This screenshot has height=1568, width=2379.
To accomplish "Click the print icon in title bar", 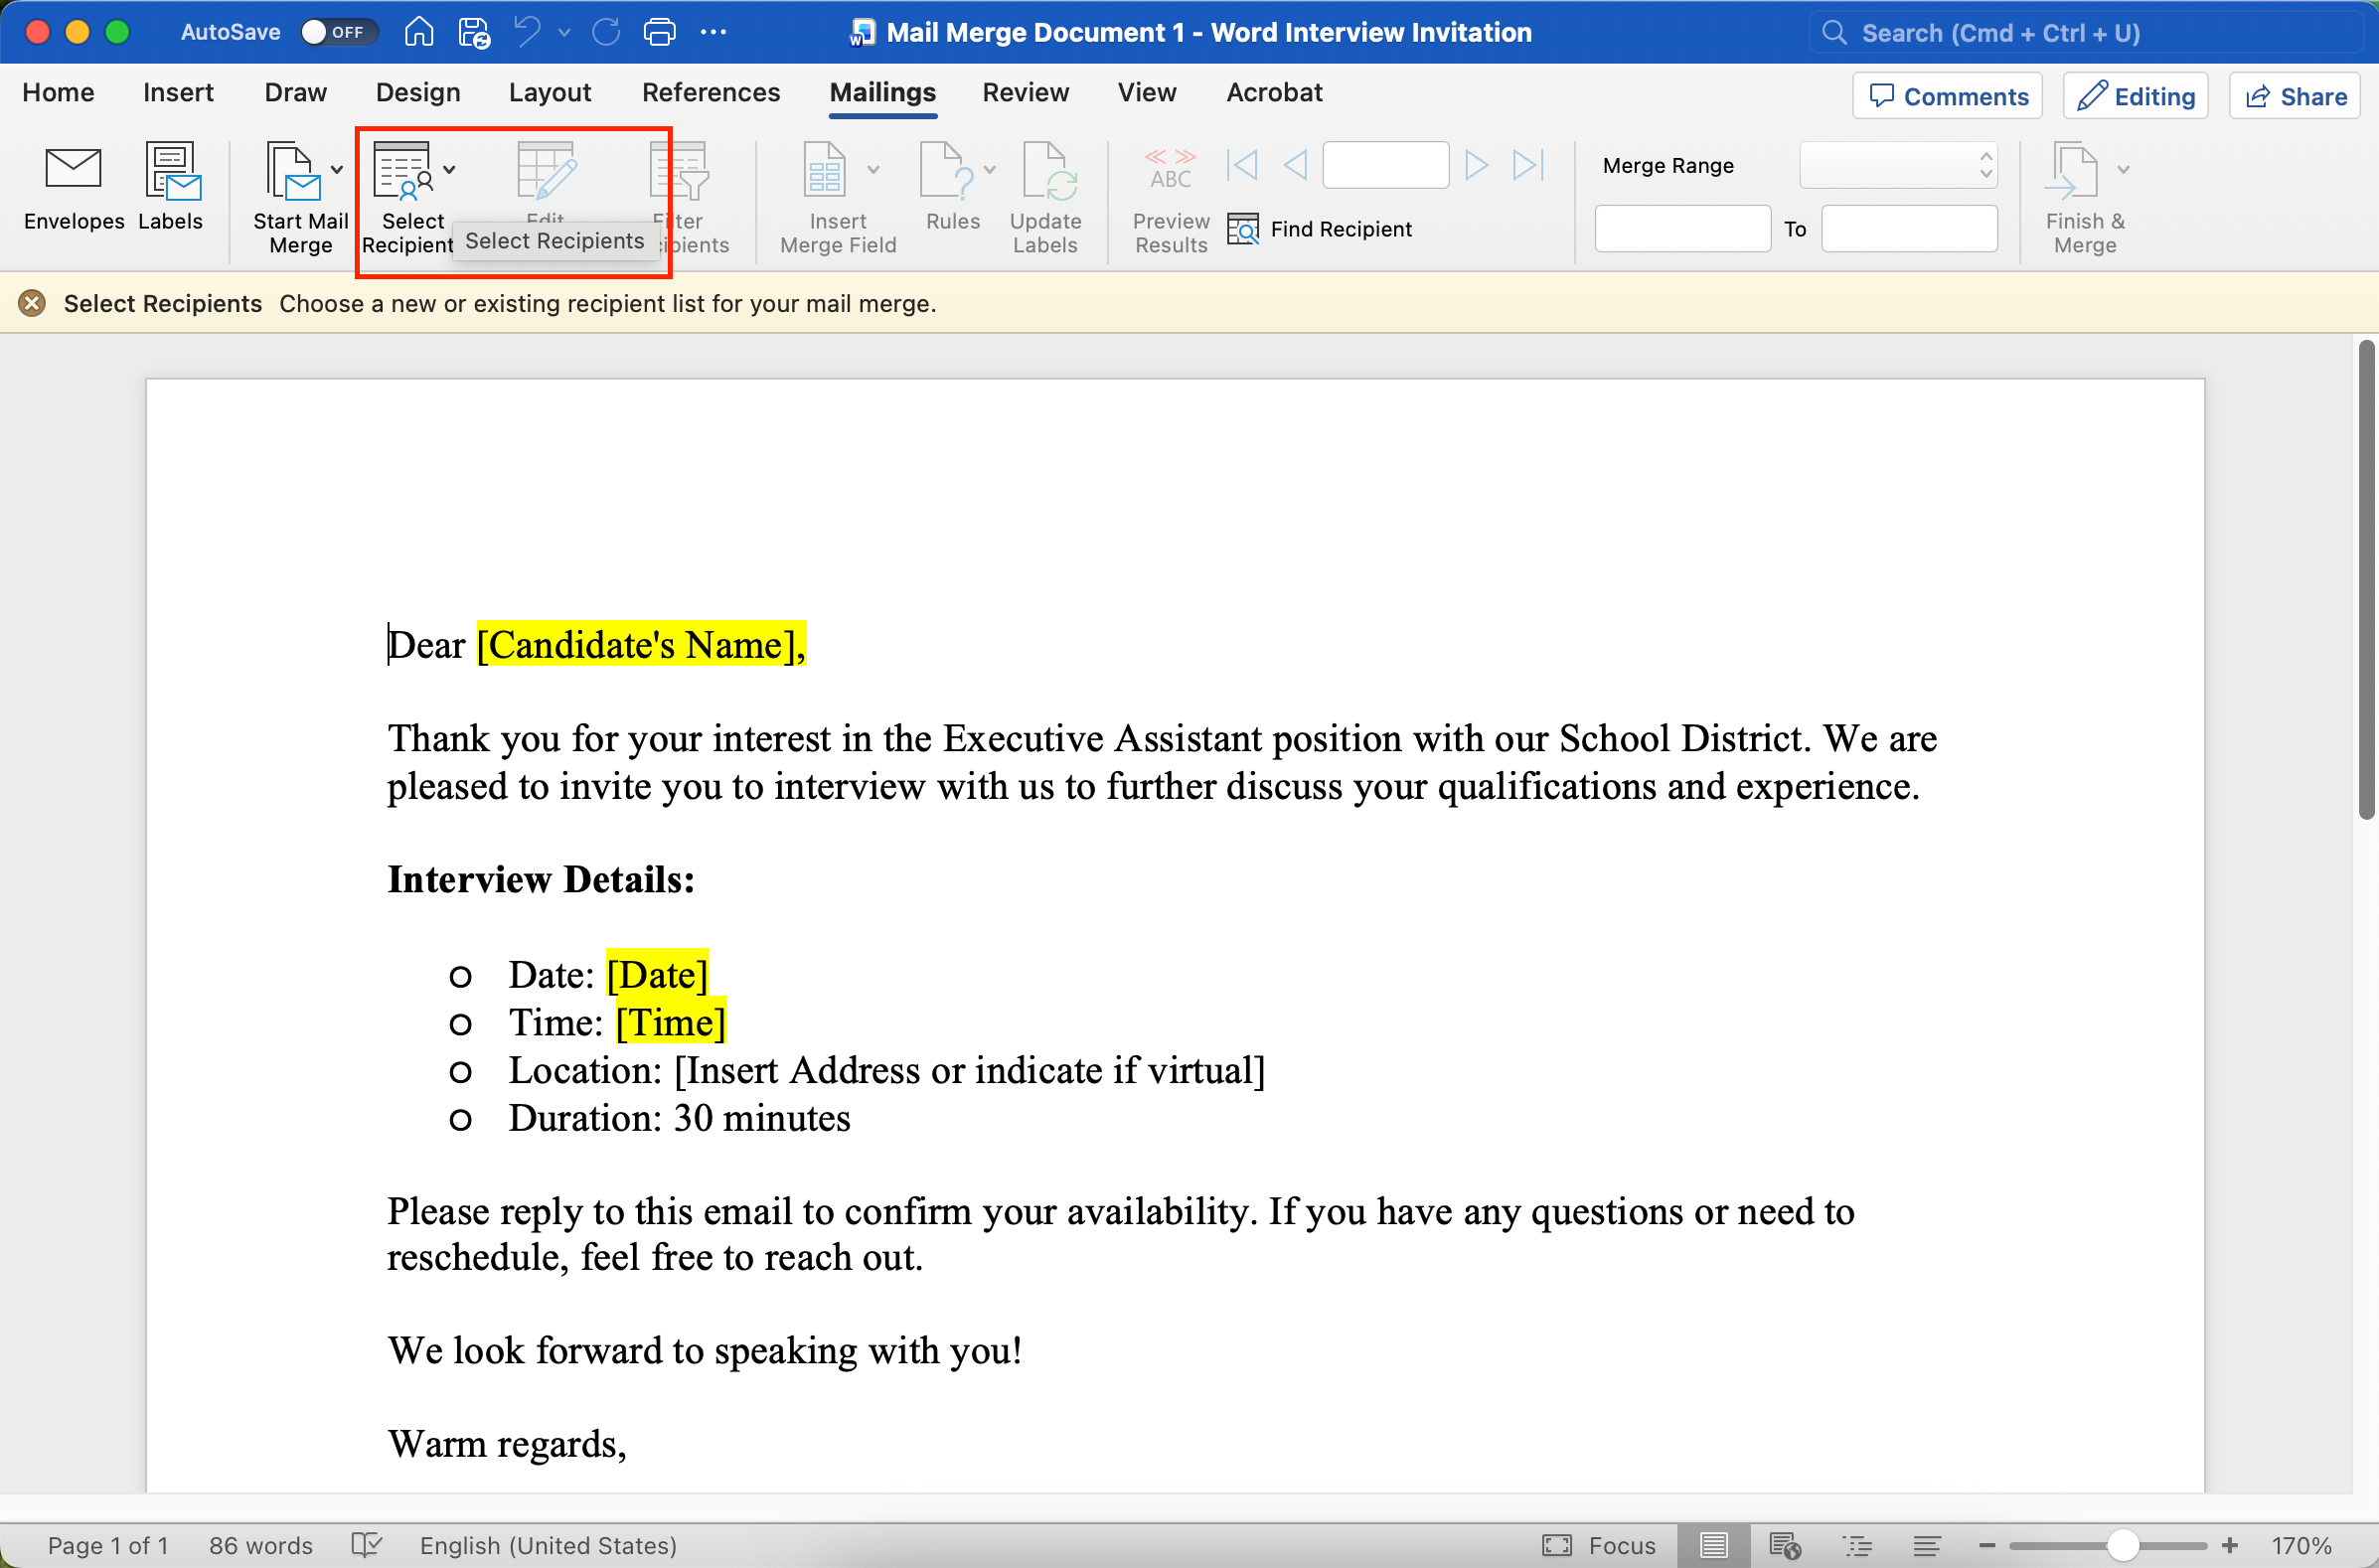I will click(659, 32).
